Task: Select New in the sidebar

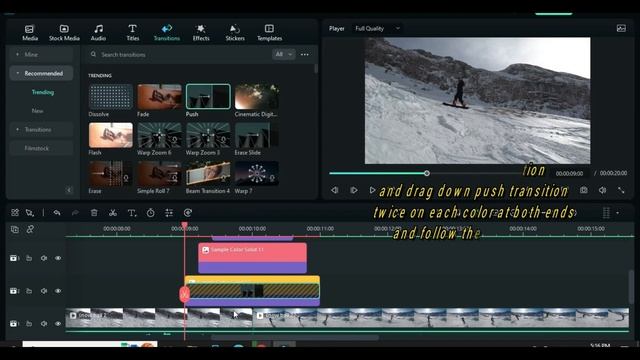Action: pyautogui.click(x=38, y=111)
